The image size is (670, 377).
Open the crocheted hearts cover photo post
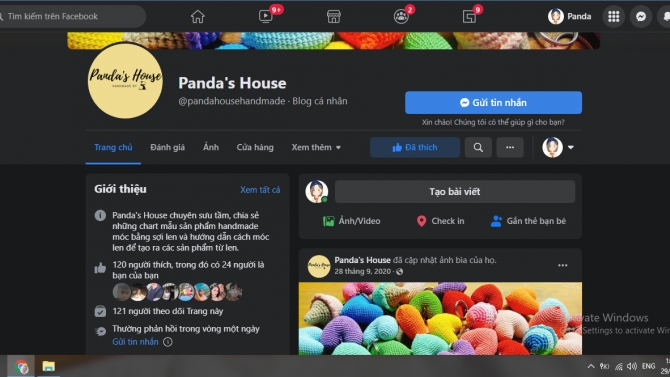point(440,318)
